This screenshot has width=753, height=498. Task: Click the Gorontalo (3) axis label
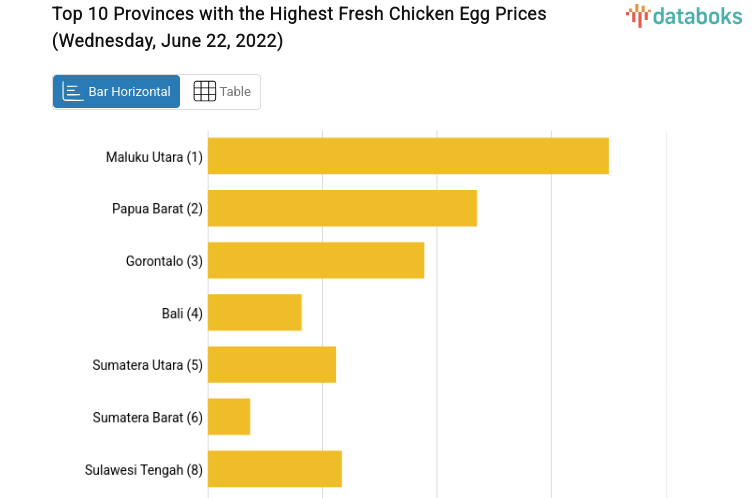[164, 261]
